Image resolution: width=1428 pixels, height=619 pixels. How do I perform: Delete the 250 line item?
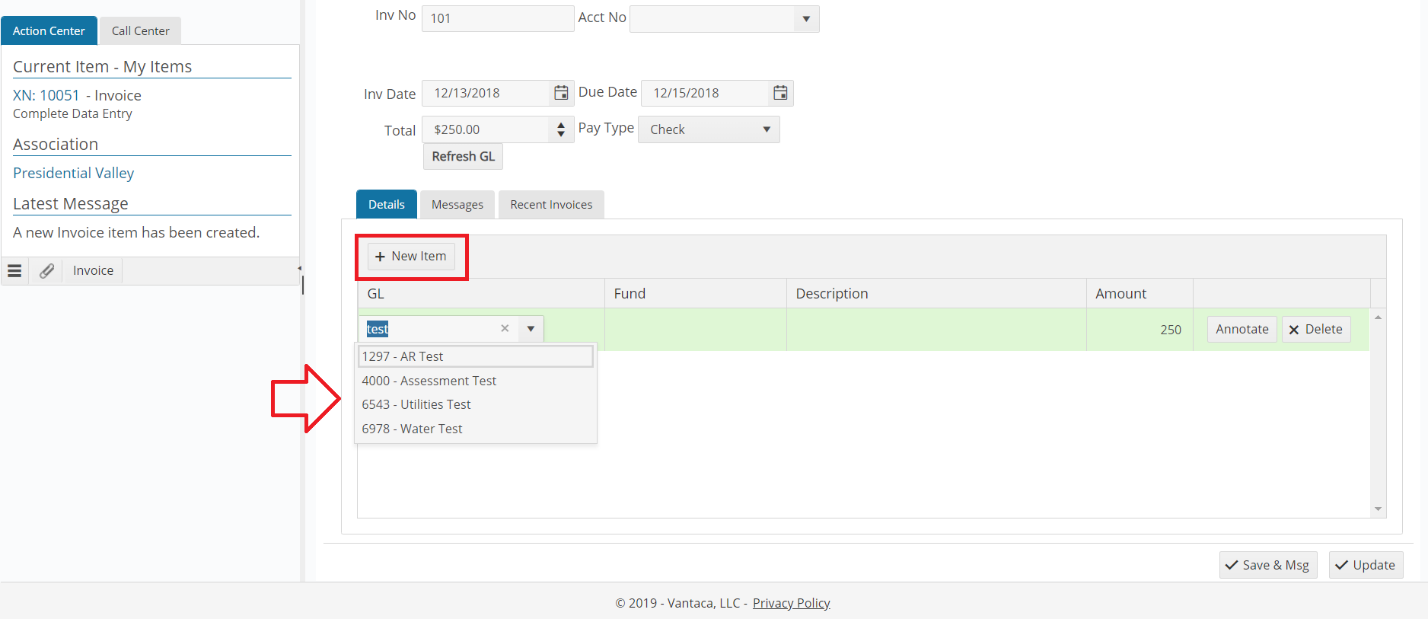(x=1316, y=328)
